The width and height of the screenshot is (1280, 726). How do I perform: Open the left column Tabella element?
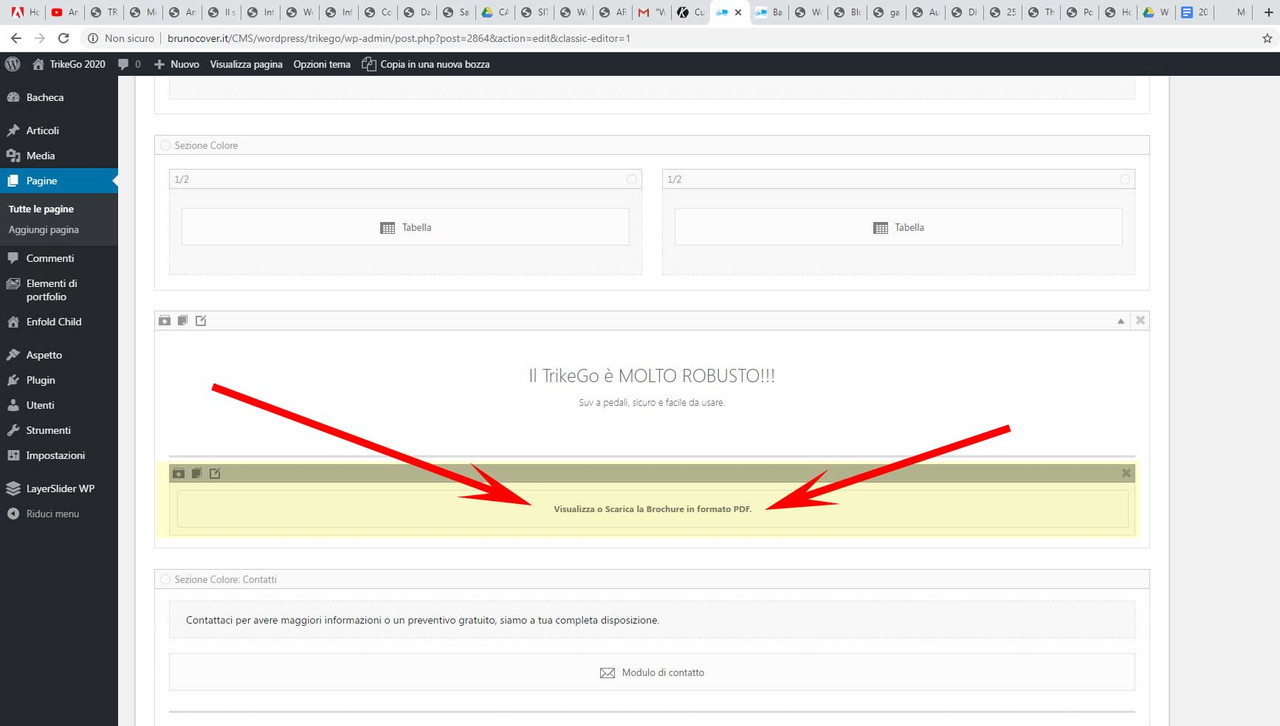405,227
